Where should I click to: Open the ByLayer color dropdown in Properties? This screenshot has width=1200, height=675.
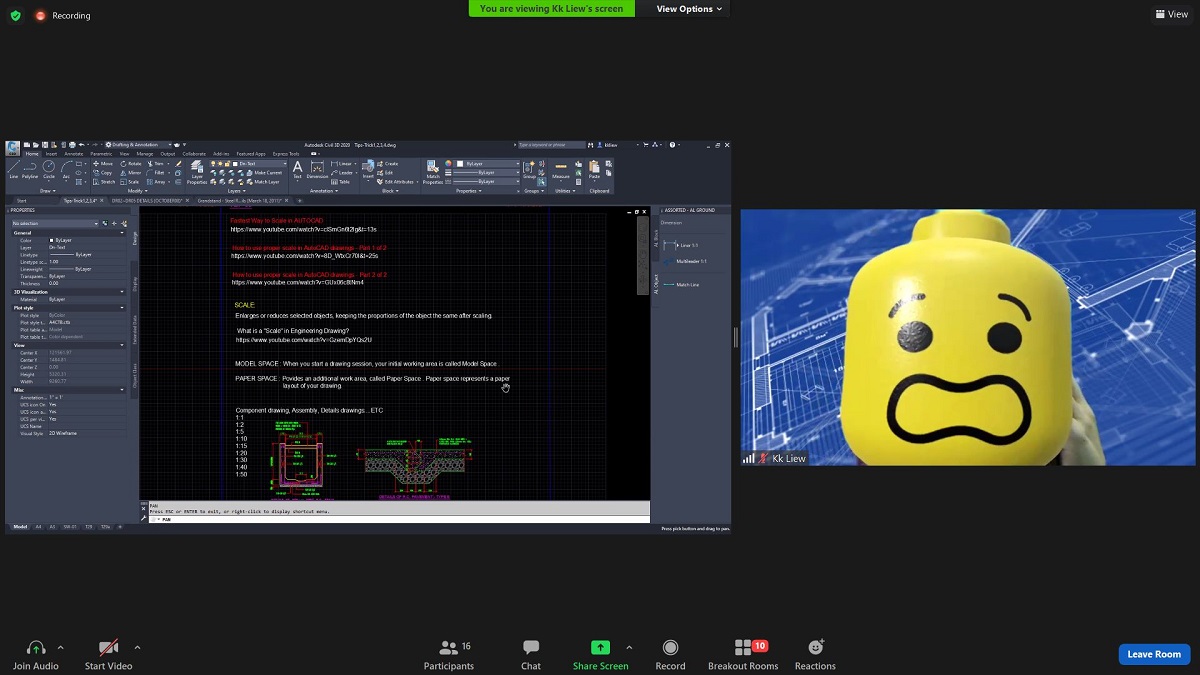(486, 163)
